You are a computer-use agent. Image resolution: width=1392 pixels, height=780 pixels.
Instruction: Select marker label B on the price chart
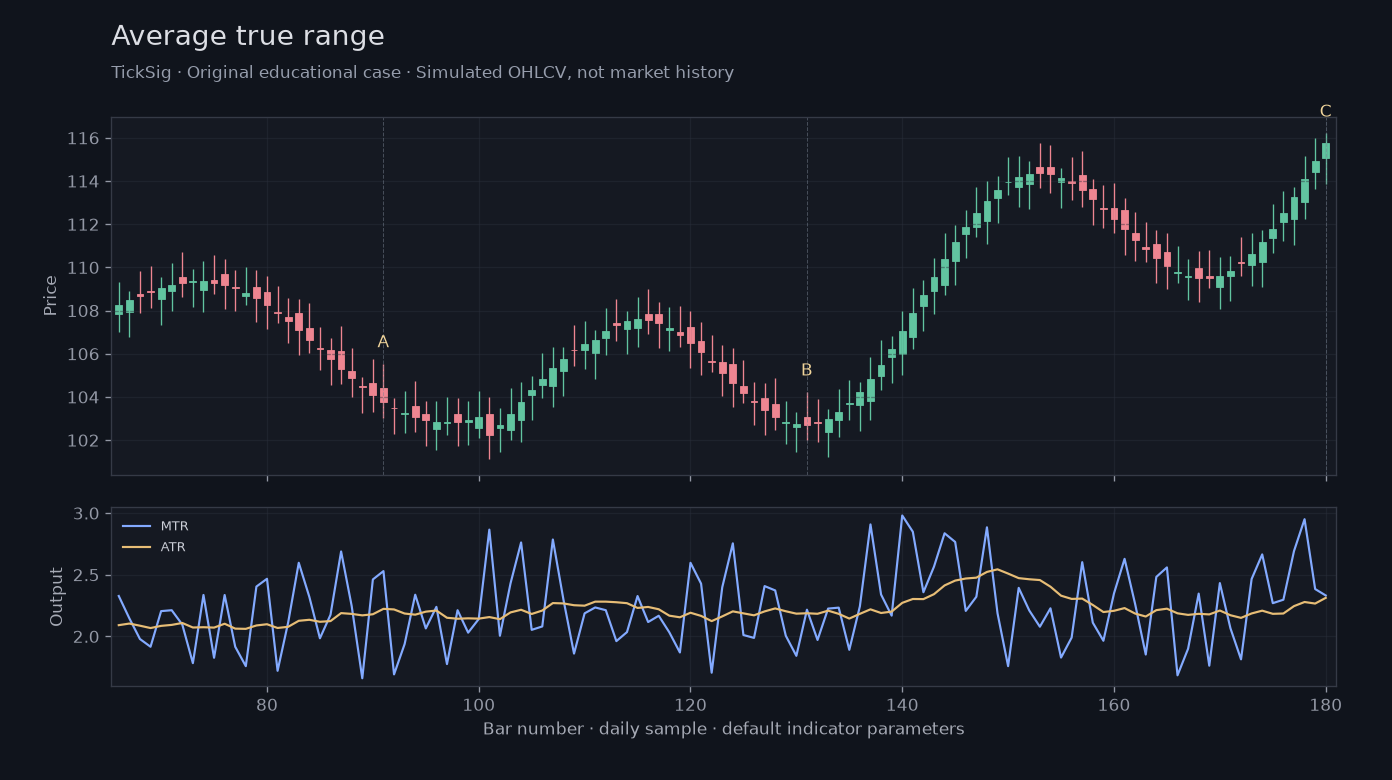point(807,370)
